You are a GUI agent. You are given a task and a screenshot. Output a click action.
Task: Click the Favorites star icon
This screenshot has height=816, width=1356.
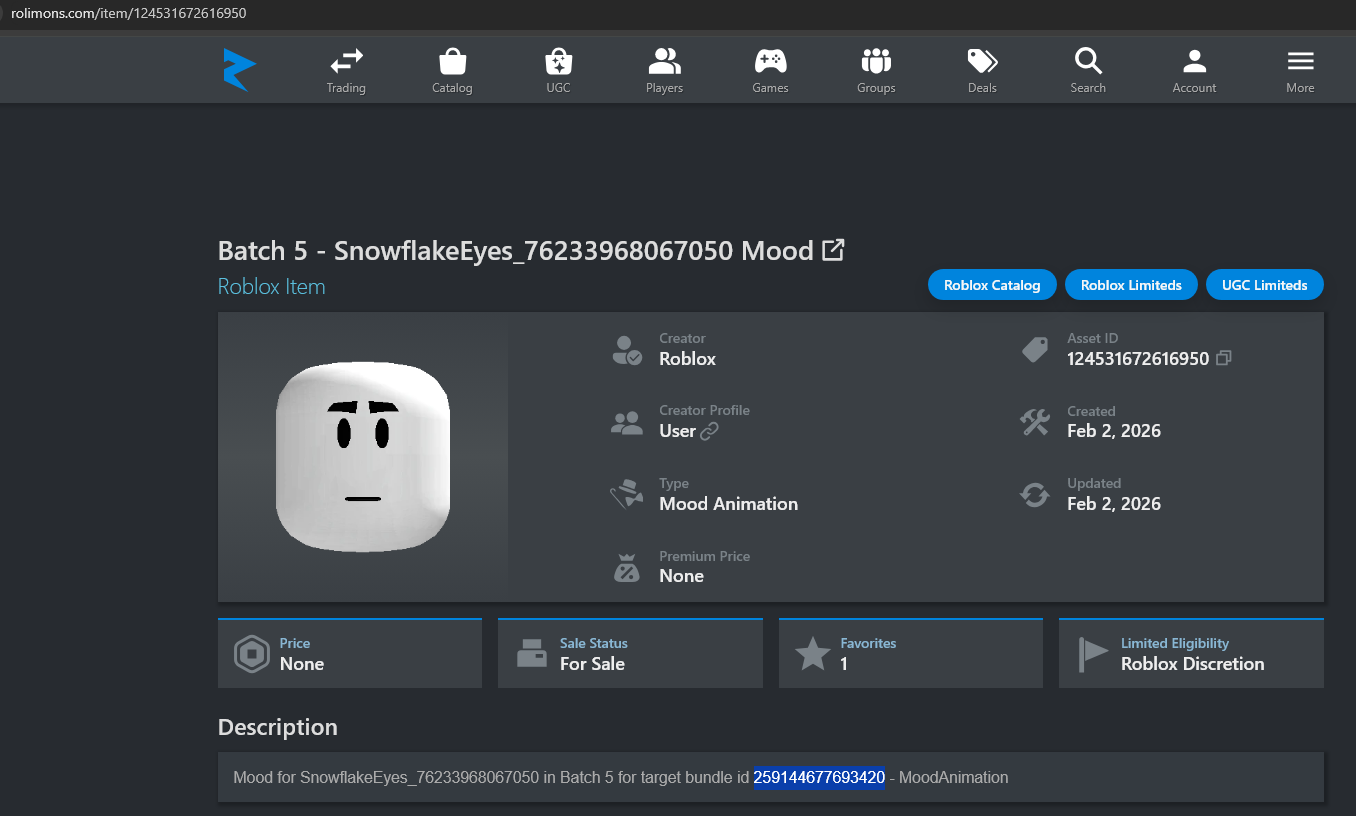[x=812, y=654]
